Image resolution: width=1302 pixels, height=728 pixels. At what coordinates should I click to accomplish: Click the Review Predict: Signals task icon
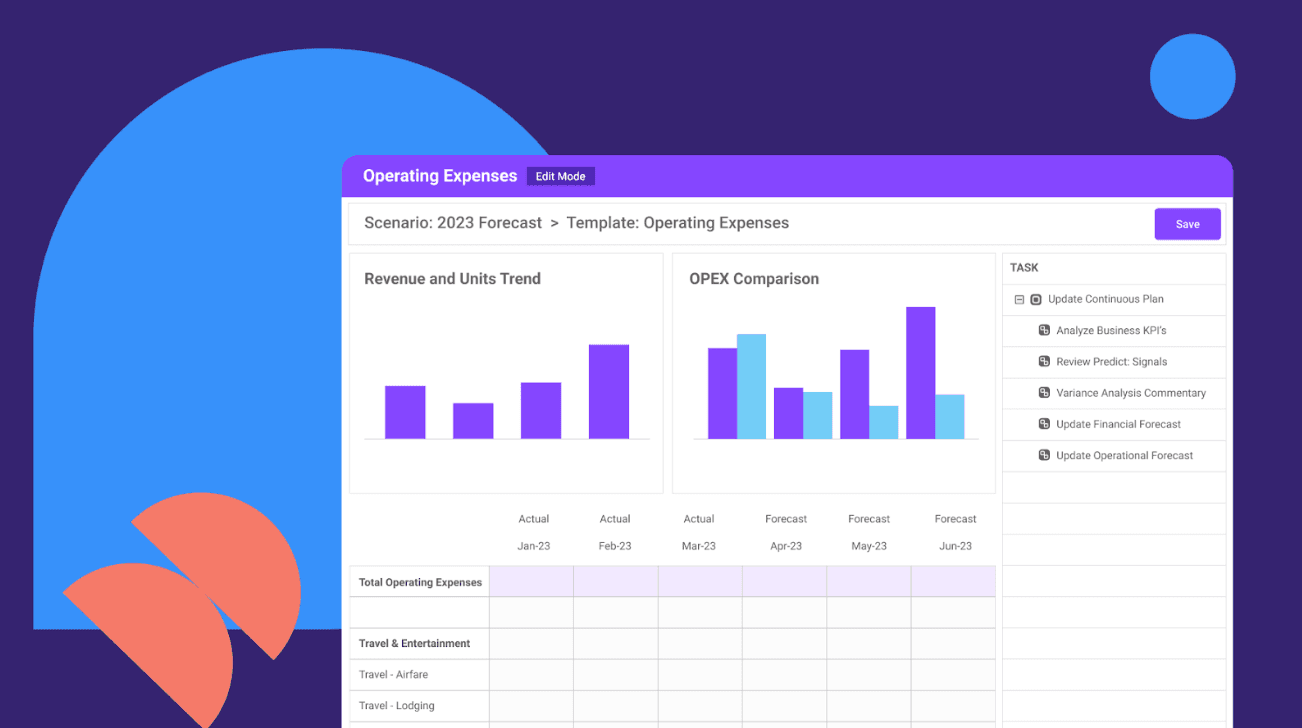[1044, 361]
